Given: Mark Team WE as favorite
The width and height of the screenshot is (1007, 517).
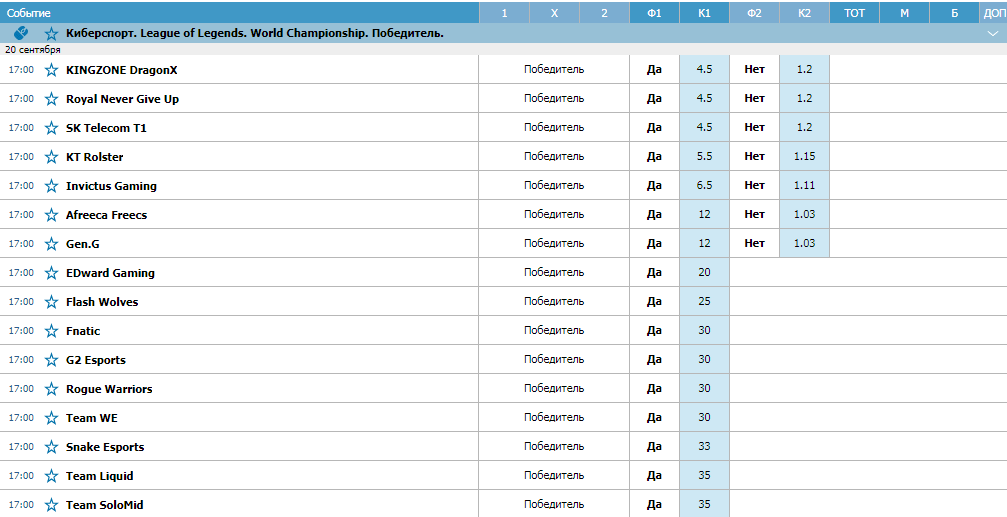Looking at the screenshot, I should pos(51,418).
